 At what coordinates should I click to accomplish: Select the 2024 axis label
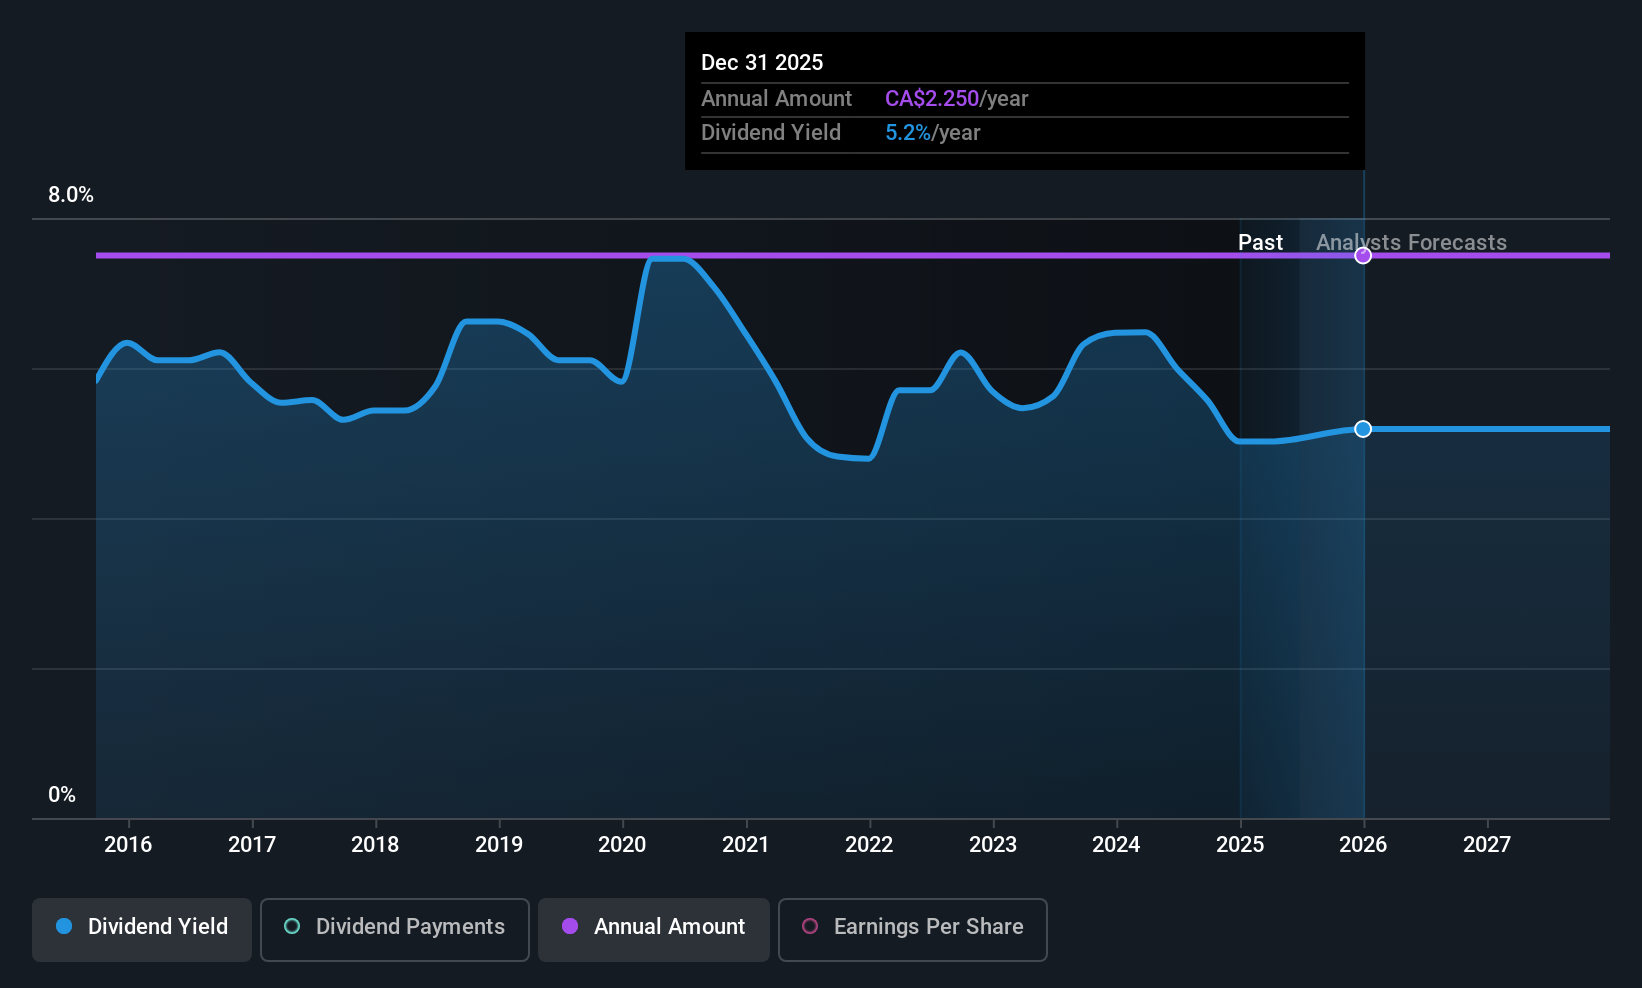[x=1116, y=845]
